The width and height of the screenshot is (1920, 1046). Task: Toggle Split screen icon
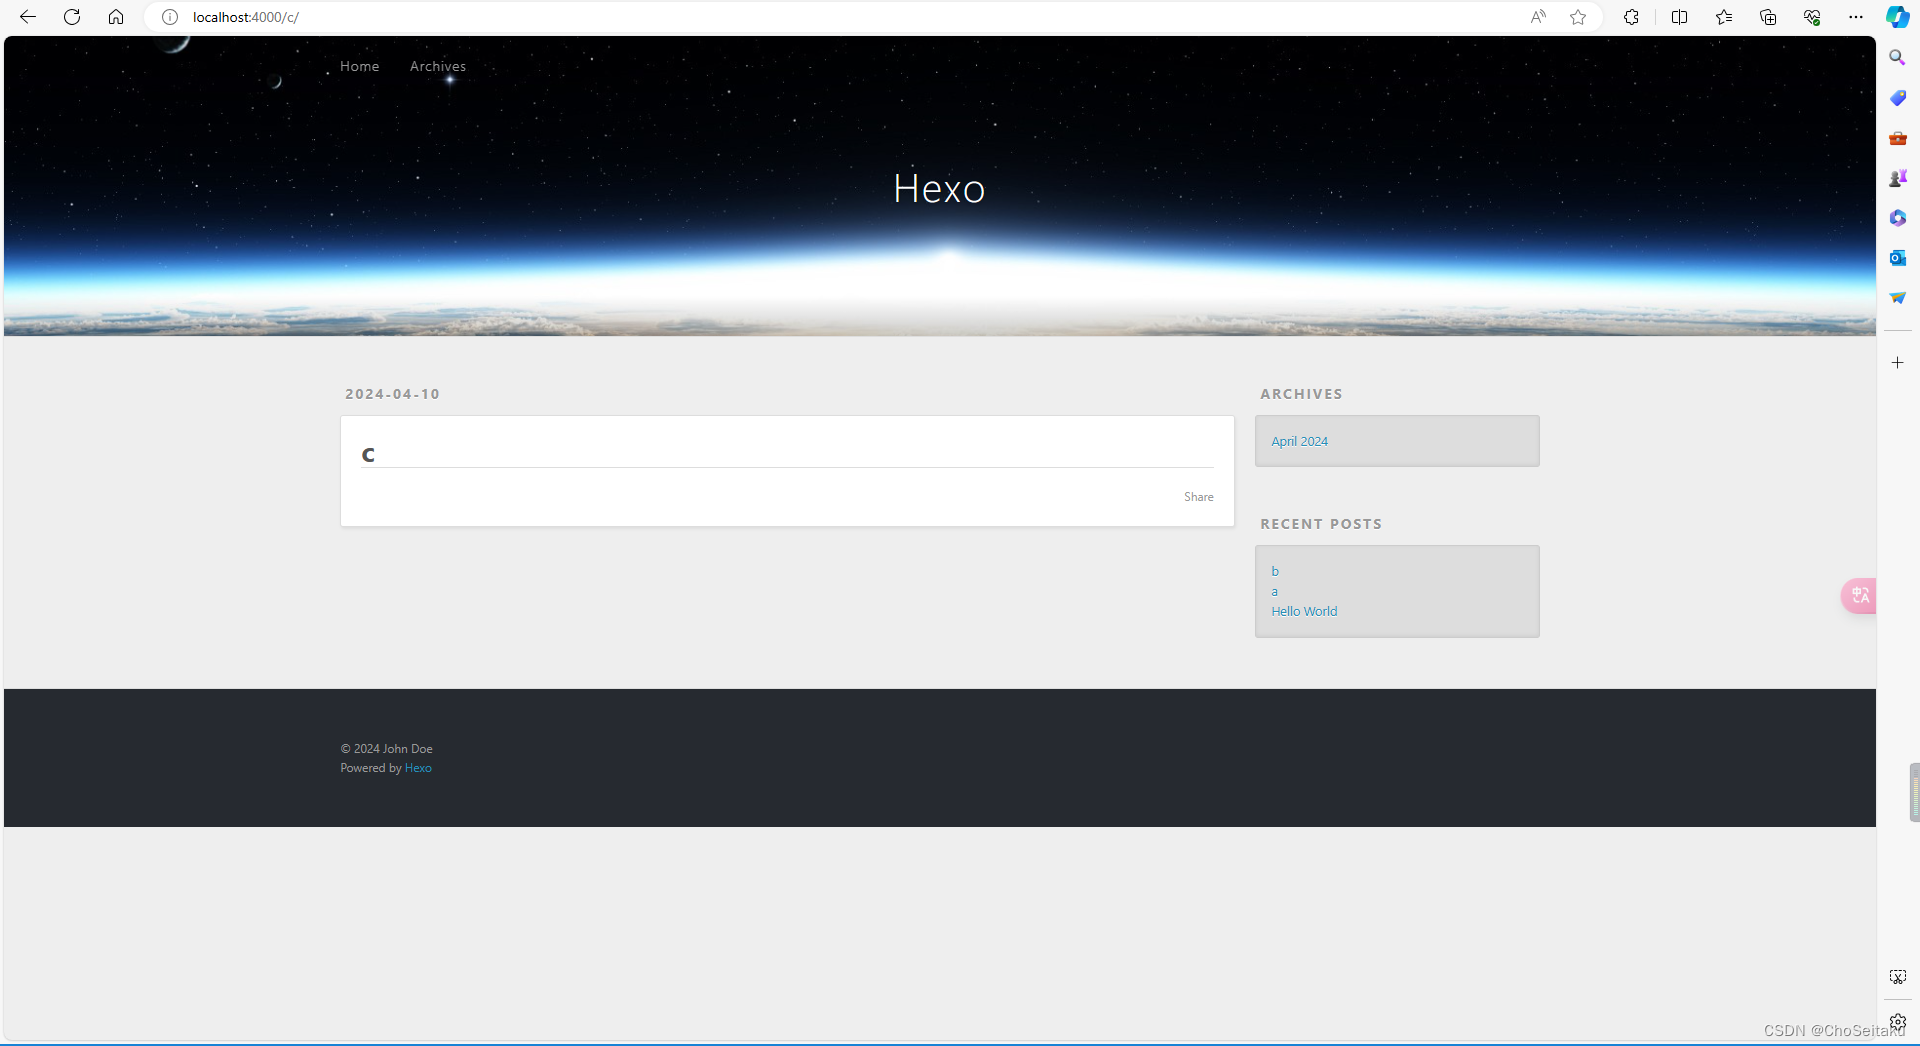1679,17
